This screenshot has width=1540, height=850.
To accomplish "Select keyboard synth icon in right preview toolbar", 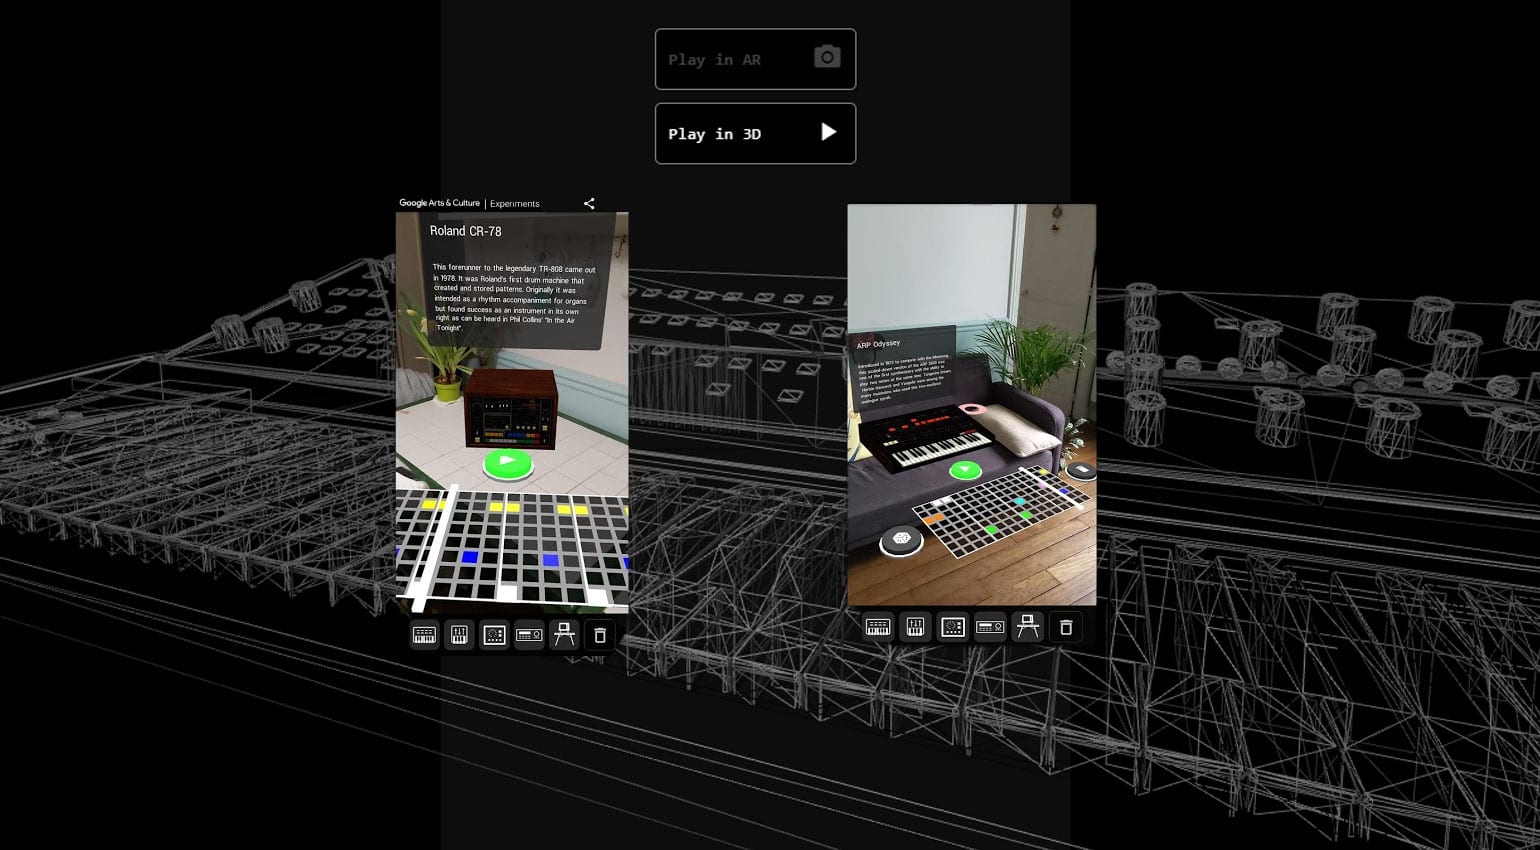I will point(878,627).
